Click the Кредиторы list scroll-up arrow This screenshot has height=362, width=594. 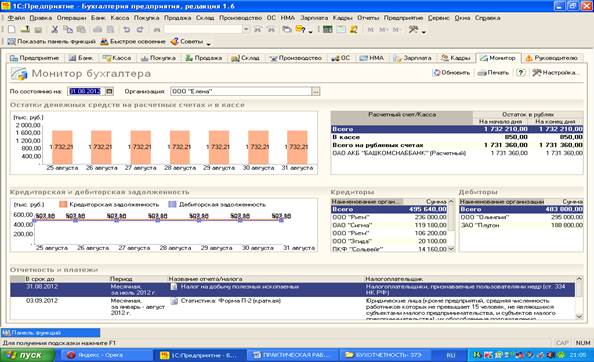pos(451,201)
